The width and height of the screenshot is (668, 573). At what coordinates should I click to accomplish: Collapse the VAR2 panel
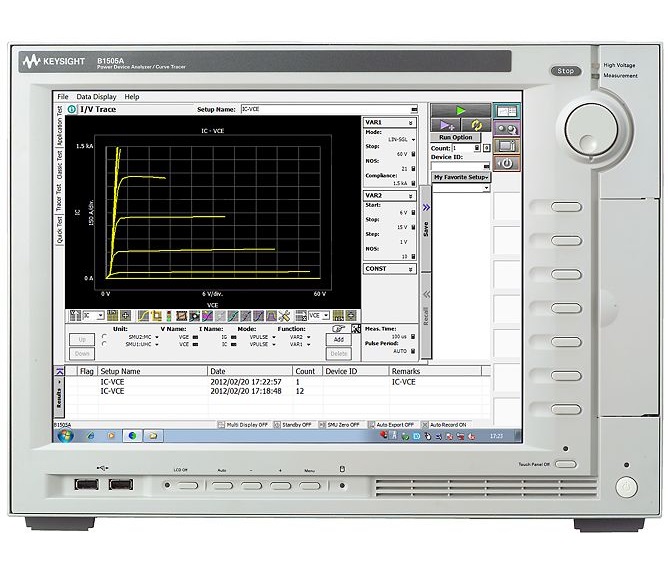tap(410, 196)
